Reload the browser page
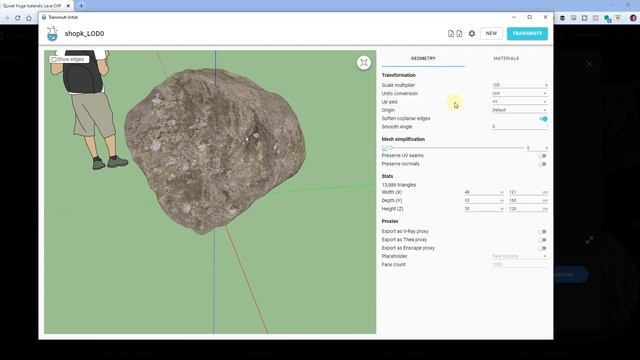The height and width of the screenshot is (360, 640). [x=18, y=18]
